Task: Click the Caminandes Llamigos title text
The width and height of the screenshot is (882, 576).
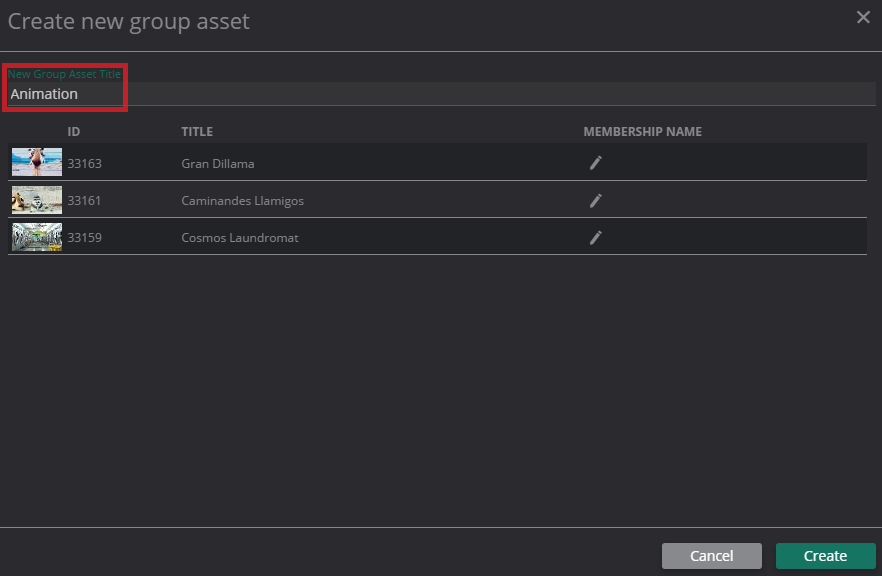Action: (242, 200)
